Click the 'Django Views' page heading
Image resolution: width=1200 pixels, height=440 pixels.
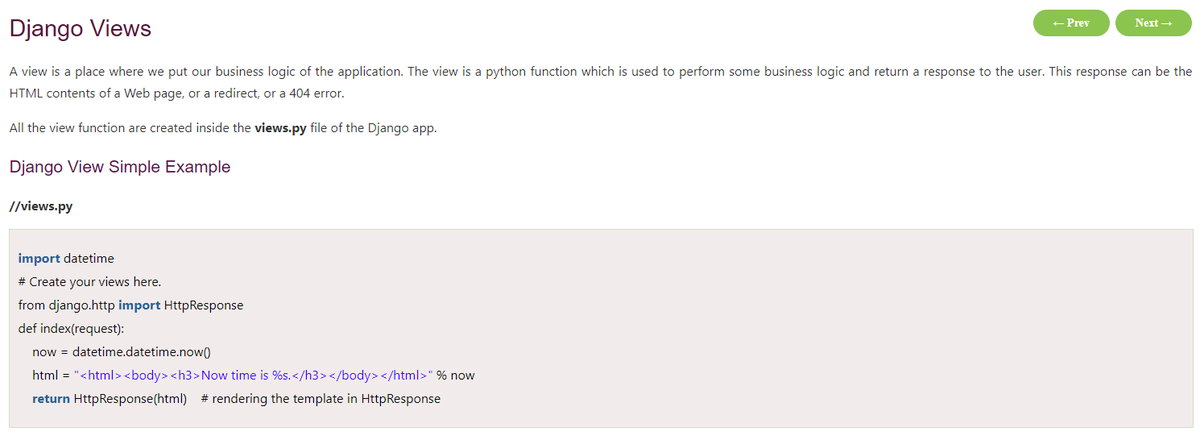[80, 29]
